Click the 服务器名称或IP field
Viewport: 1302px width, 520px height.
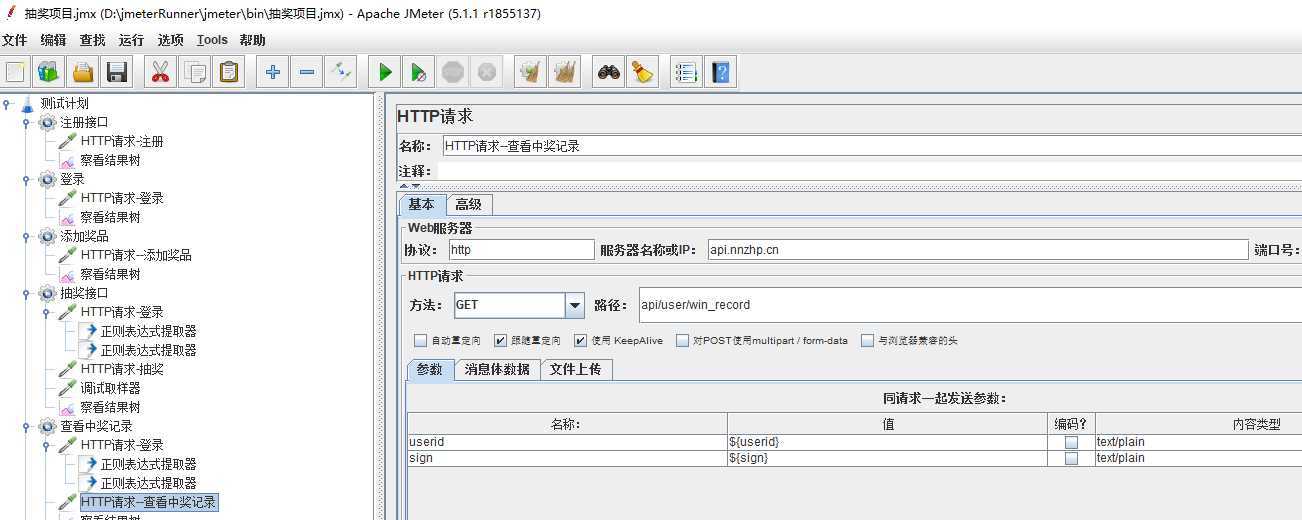pyautogui.click(x=978, y=250)
